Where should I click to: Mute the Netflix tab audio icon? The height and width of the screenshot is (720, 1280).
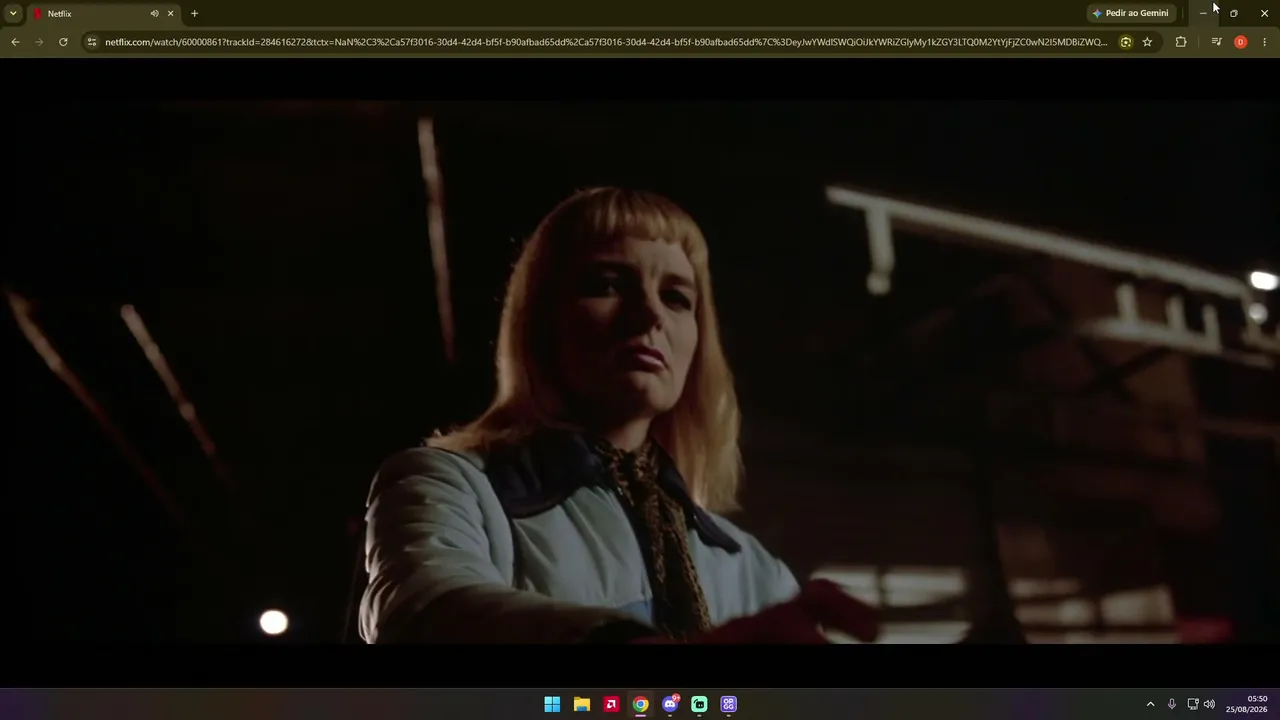(x=154, y=13)
